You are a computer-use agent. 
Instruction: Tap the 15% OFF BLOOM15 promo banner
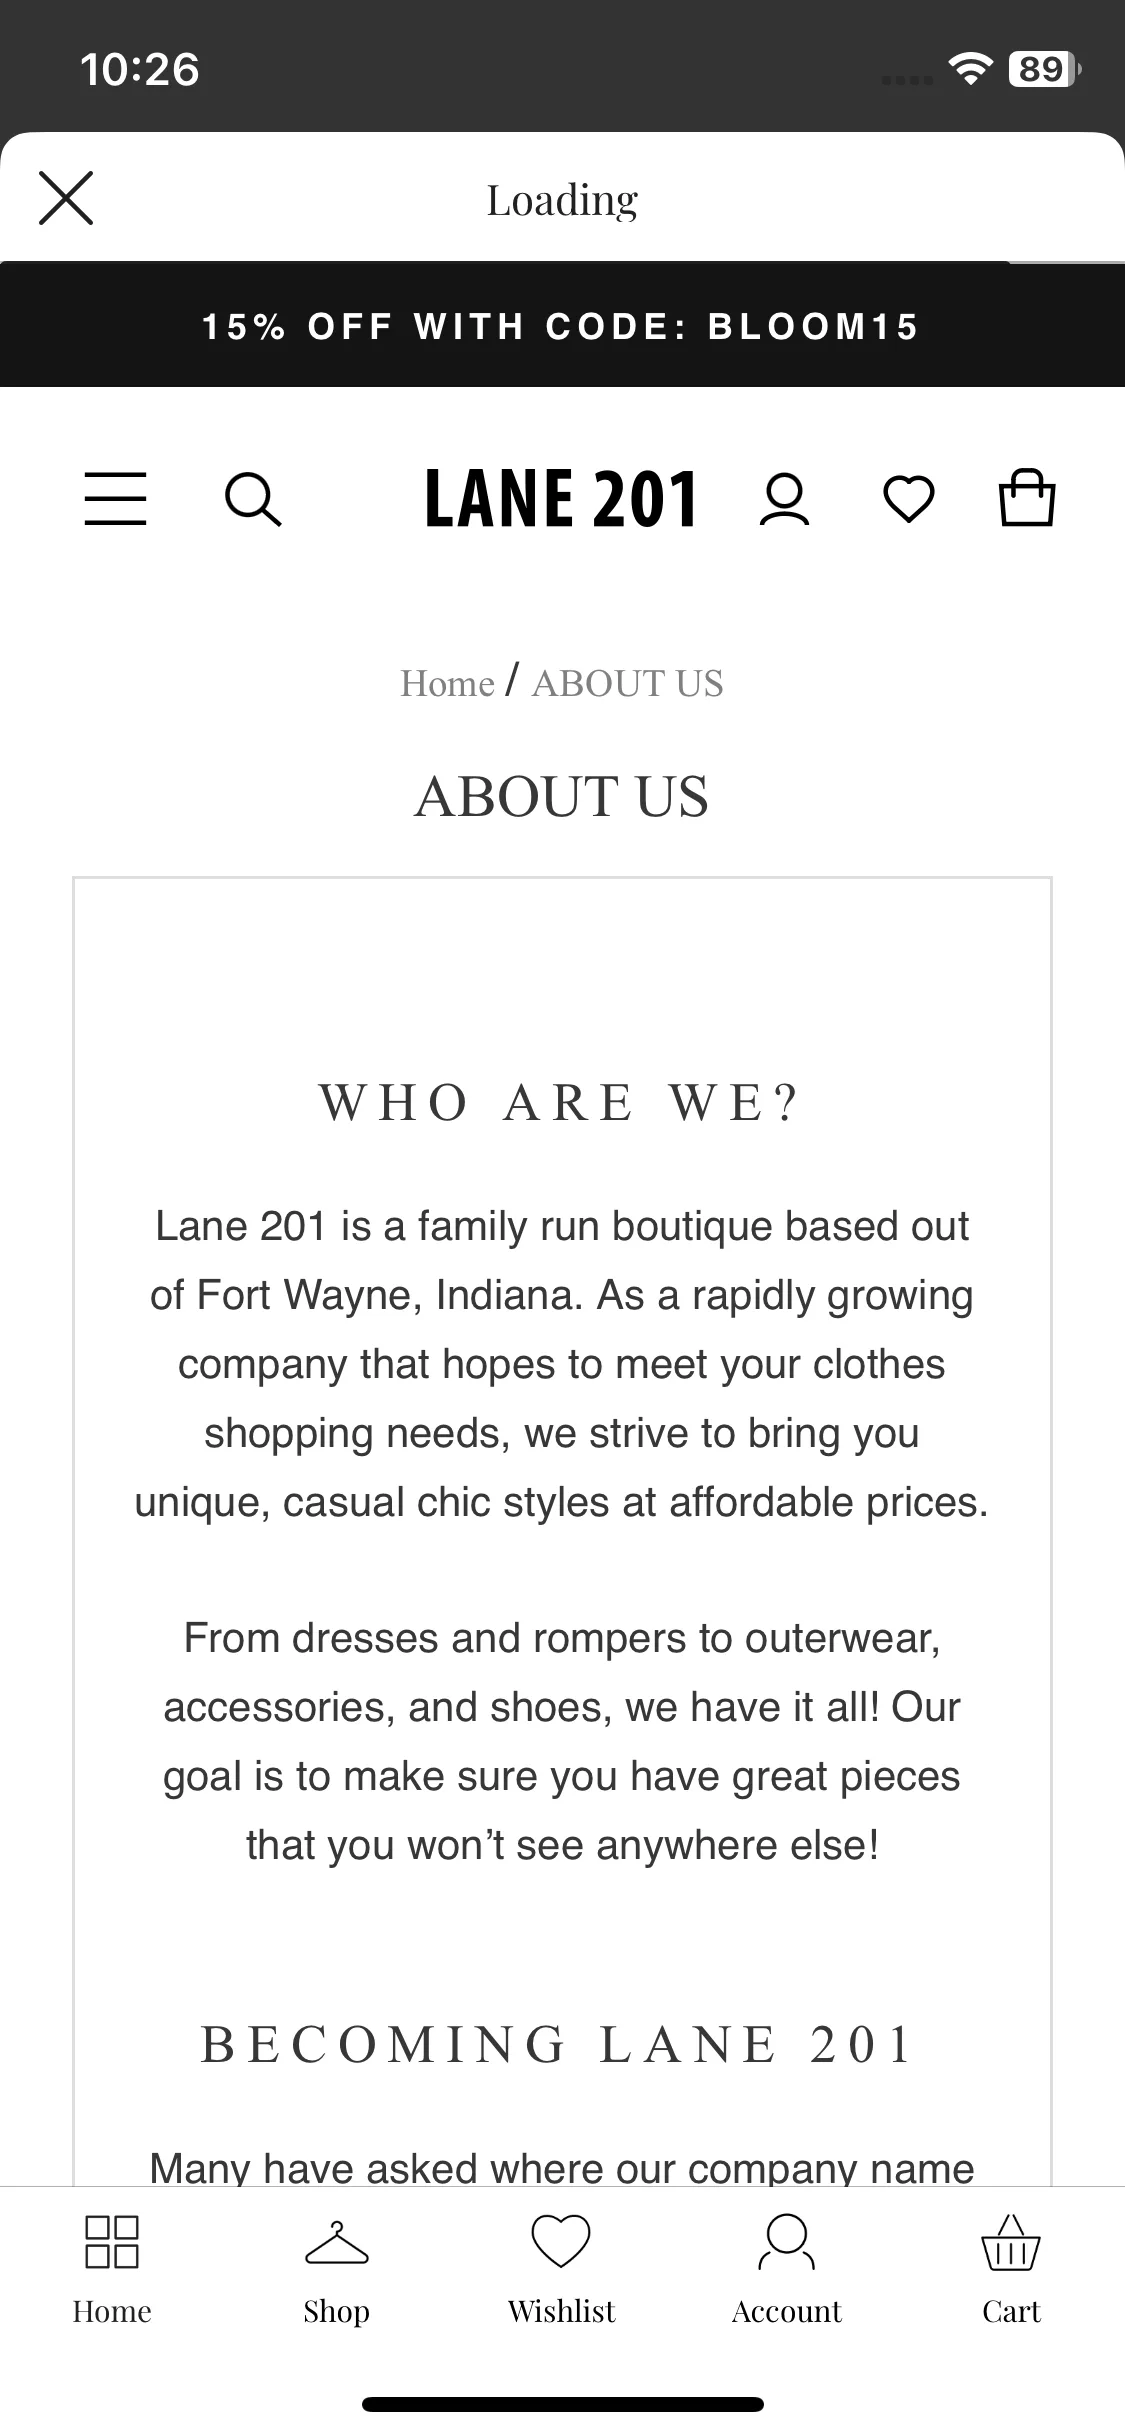click(x=562, y=326)
